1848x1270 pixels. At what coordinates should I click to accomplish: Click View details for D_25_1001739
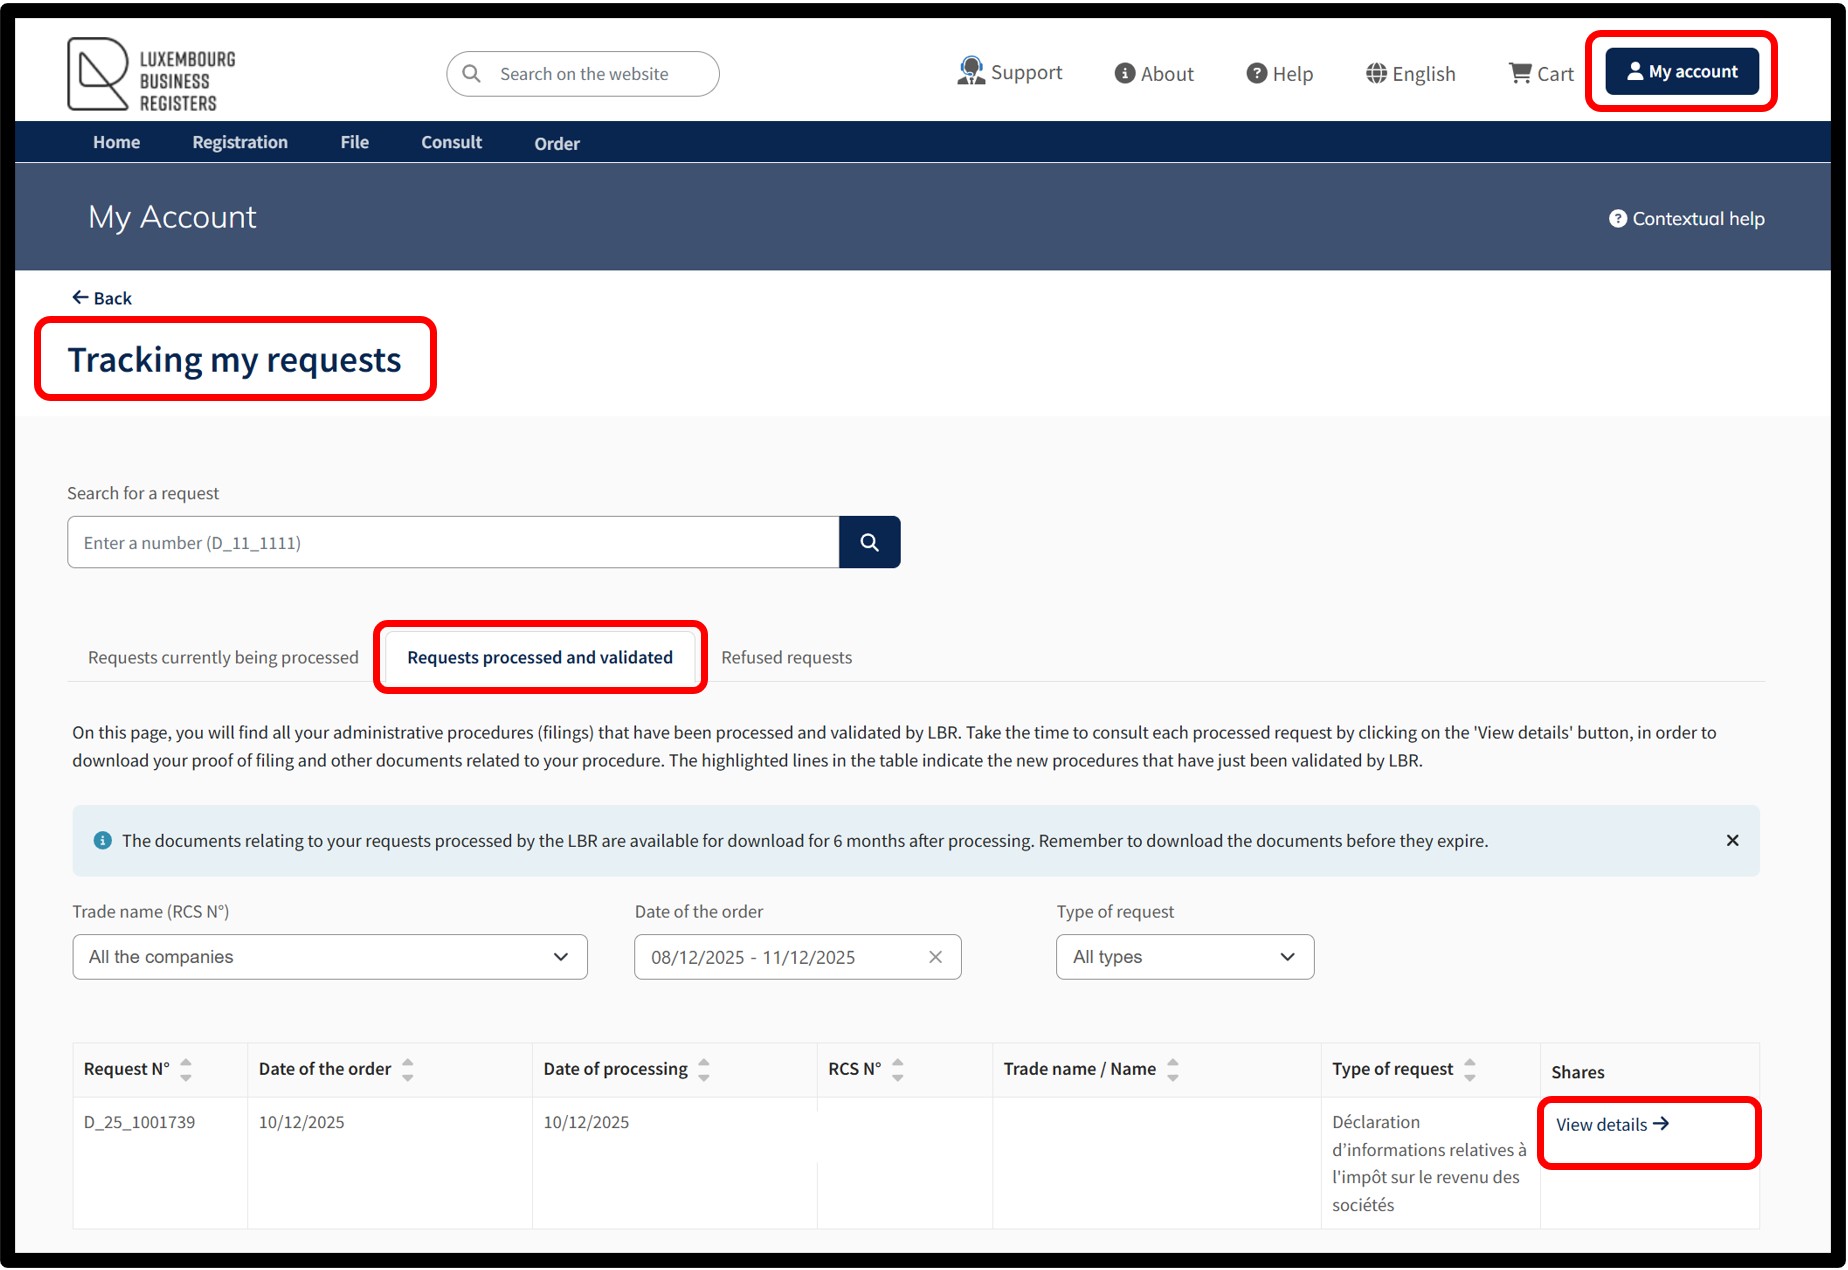pos(1612,1124)
